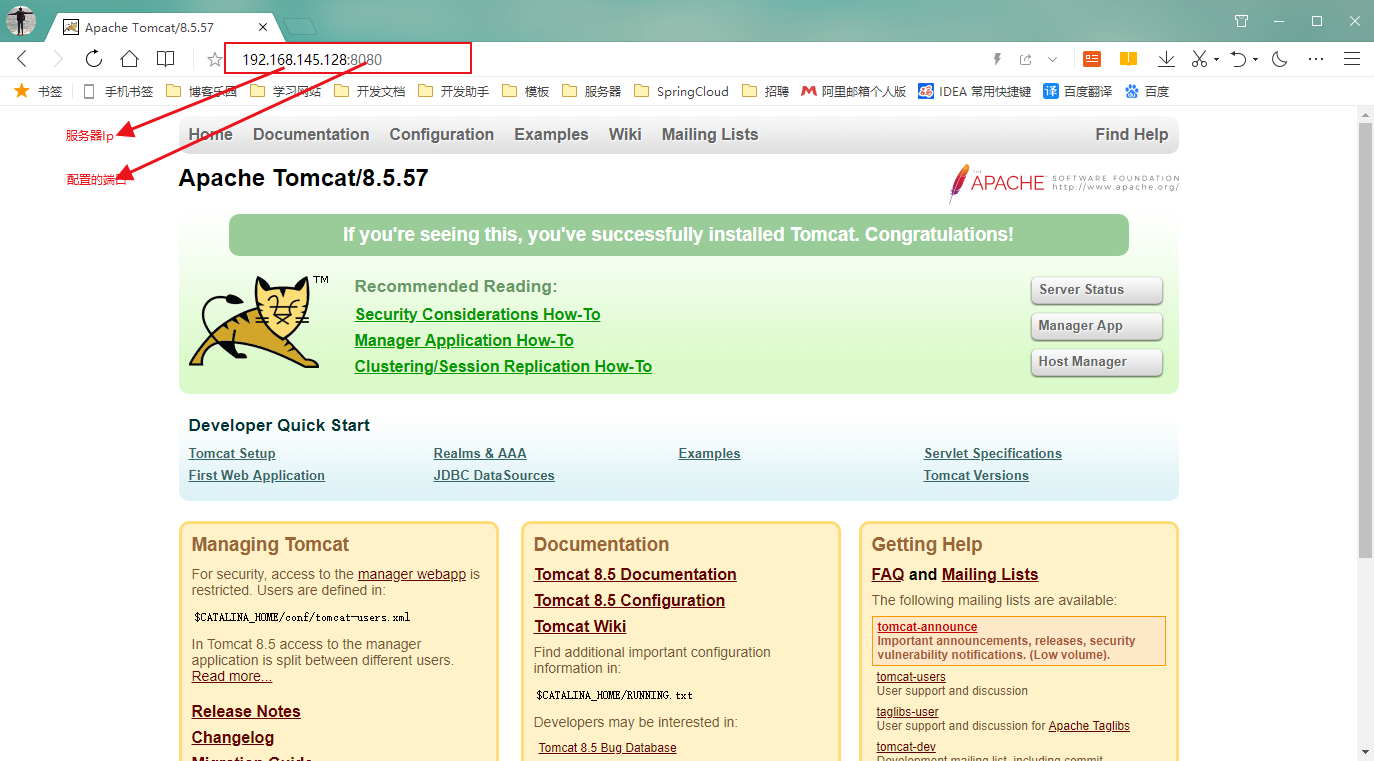Open Mailing Lists in the navigation bar

point(710,134)
